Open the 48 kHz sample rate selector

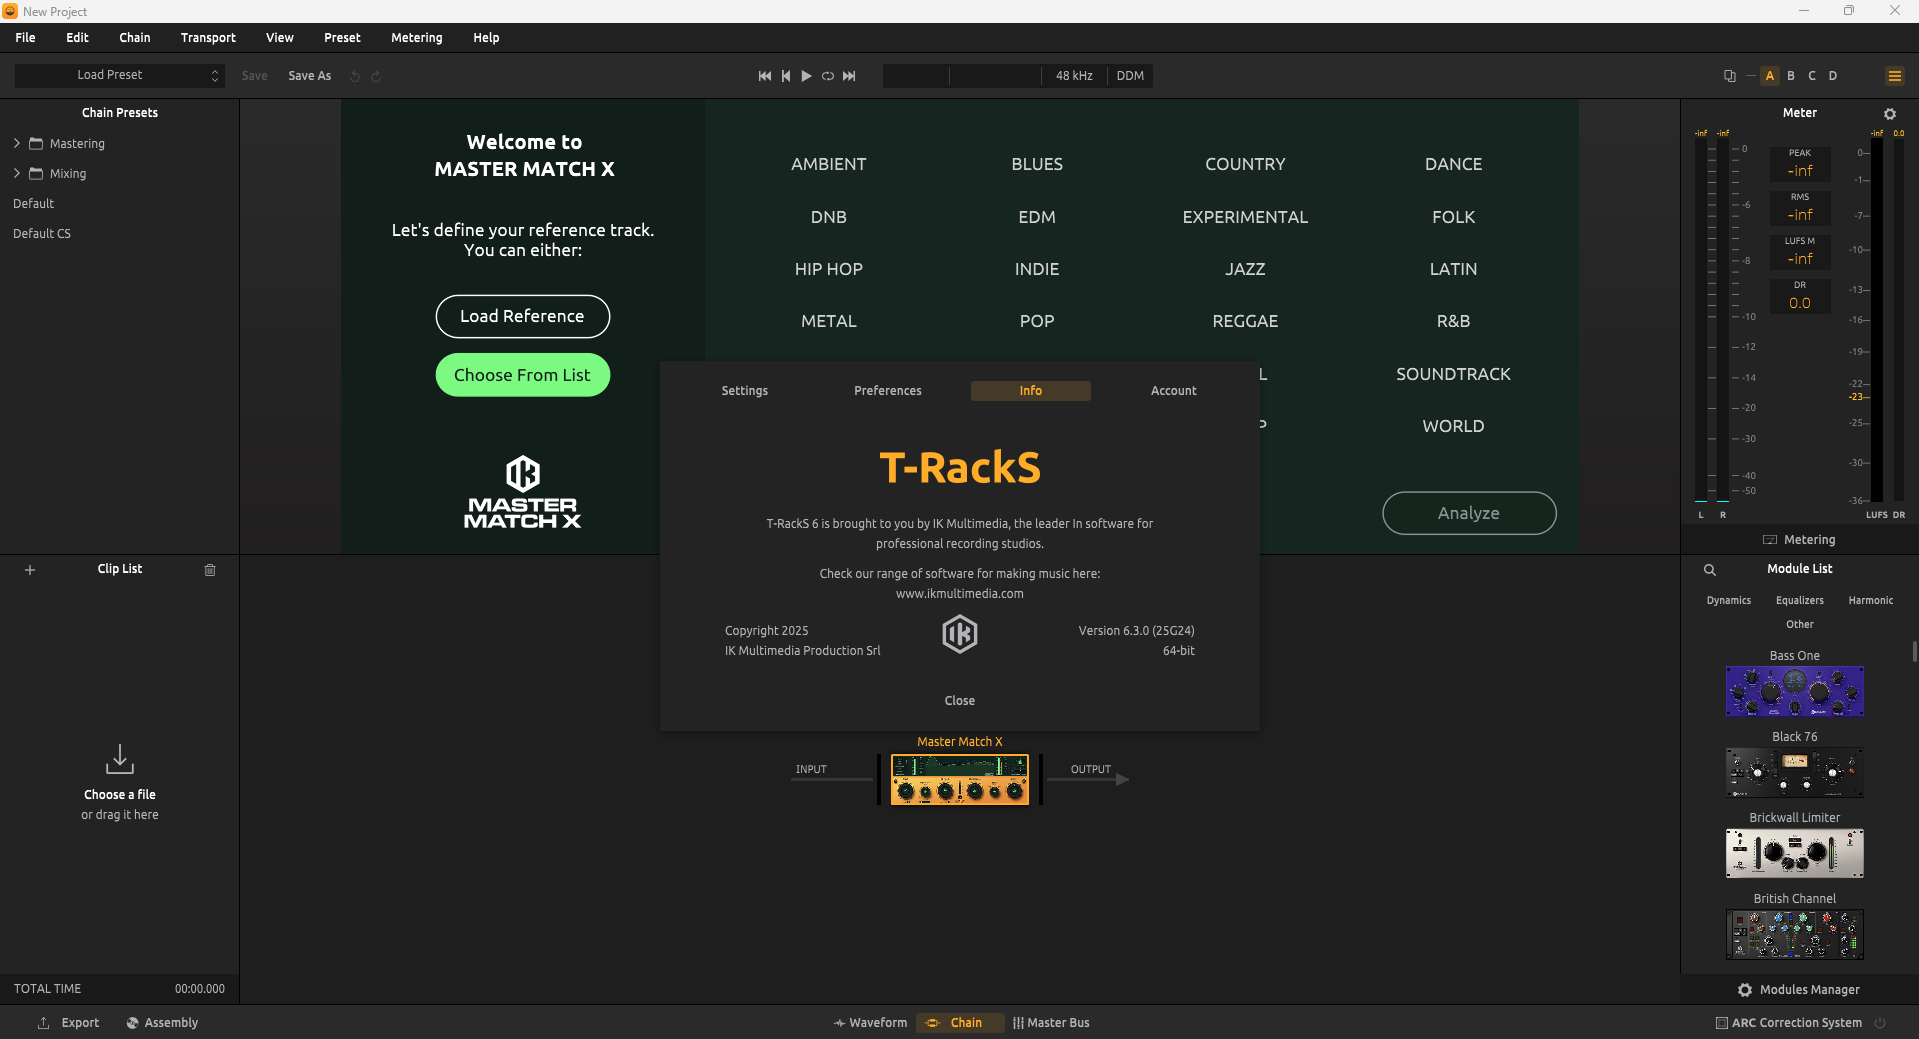coord(1074,76)
